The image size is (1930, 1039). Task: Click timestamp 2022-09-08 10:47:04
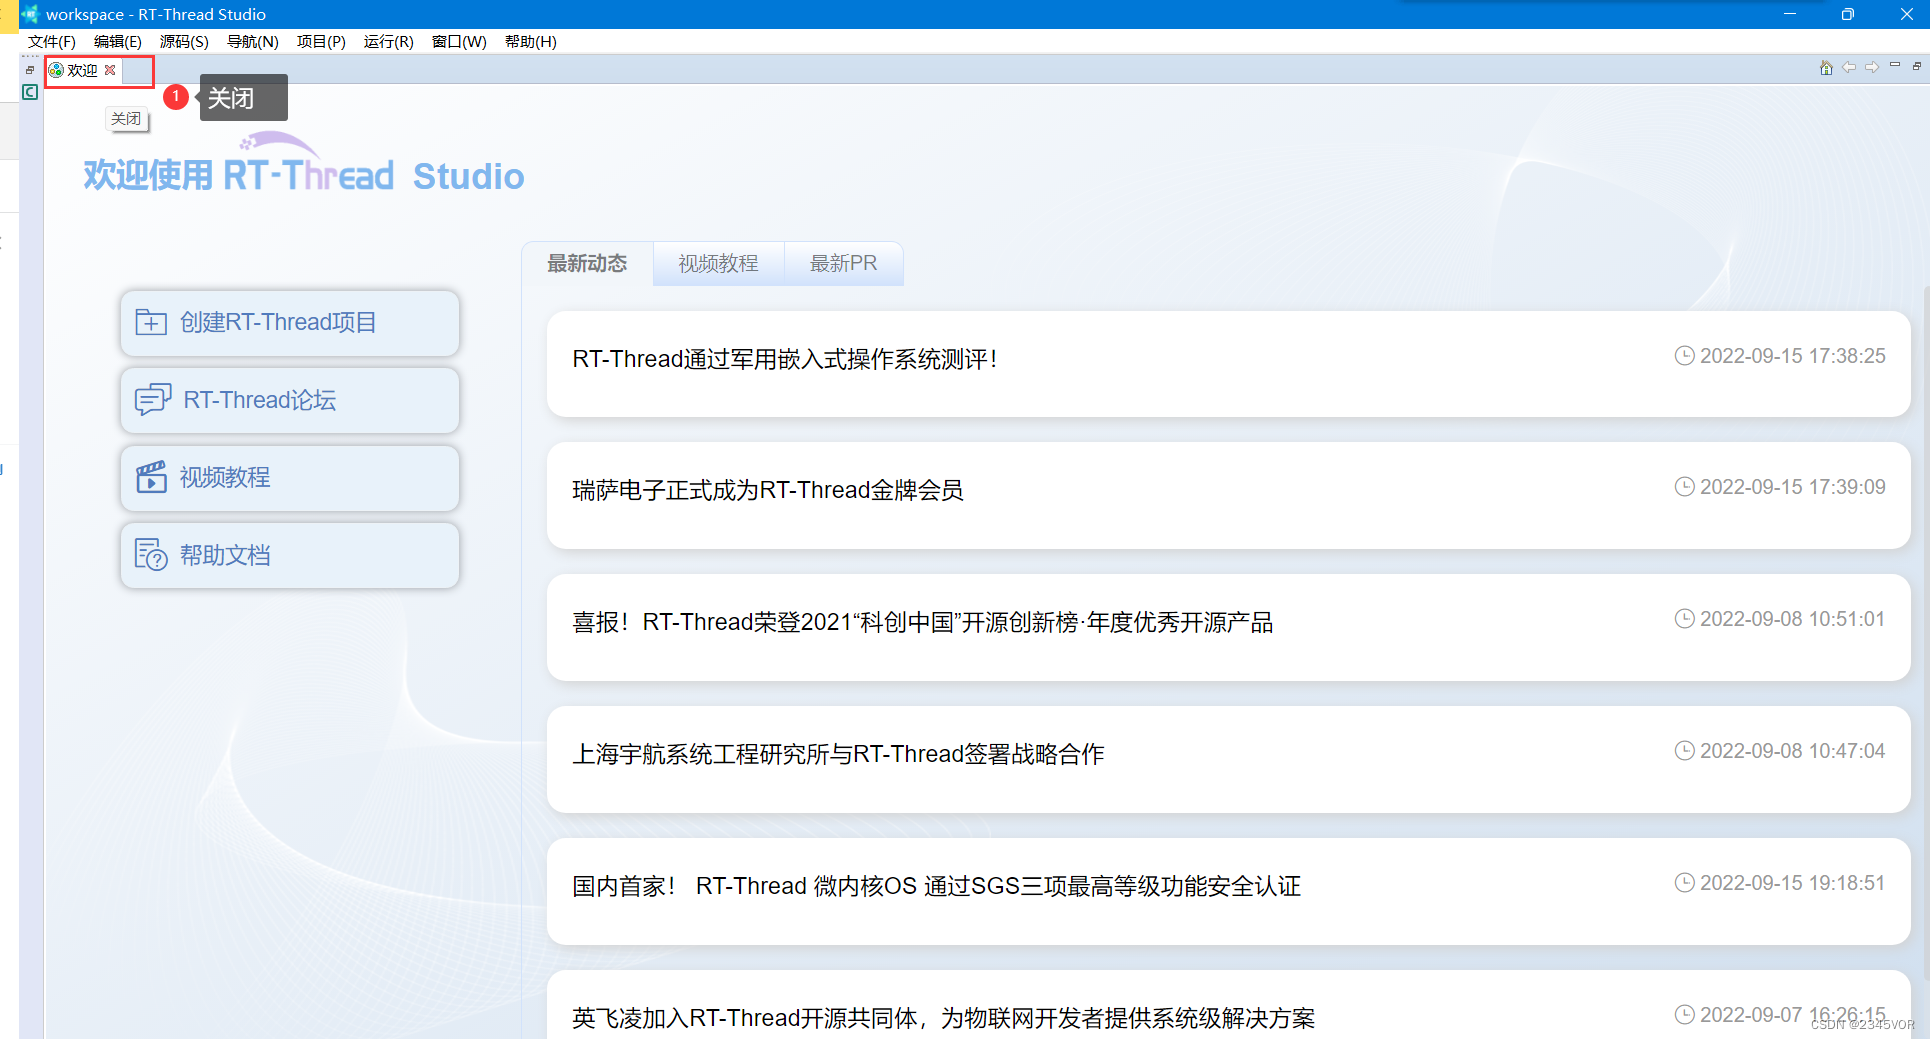click(x=1792, y=751)
